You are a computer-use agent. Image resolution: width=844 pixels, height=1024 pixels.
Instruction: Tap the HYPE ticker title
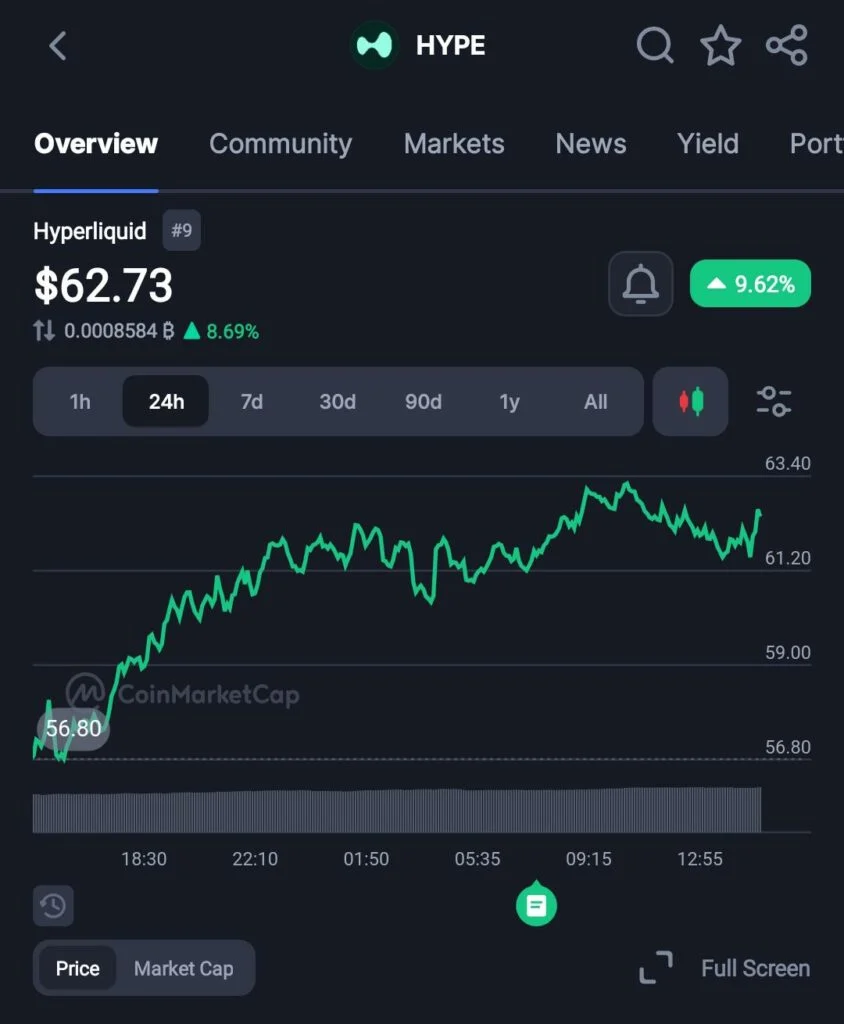pos(450,46)
